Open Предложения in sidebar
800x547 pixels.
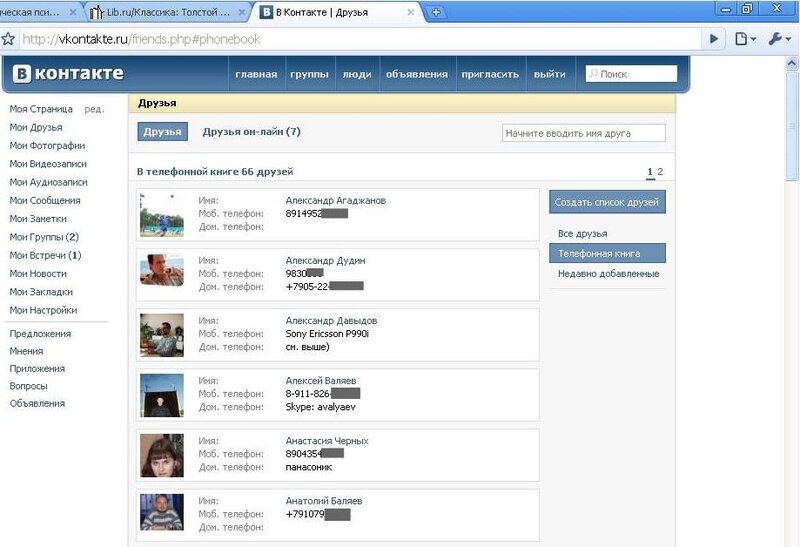40,334
